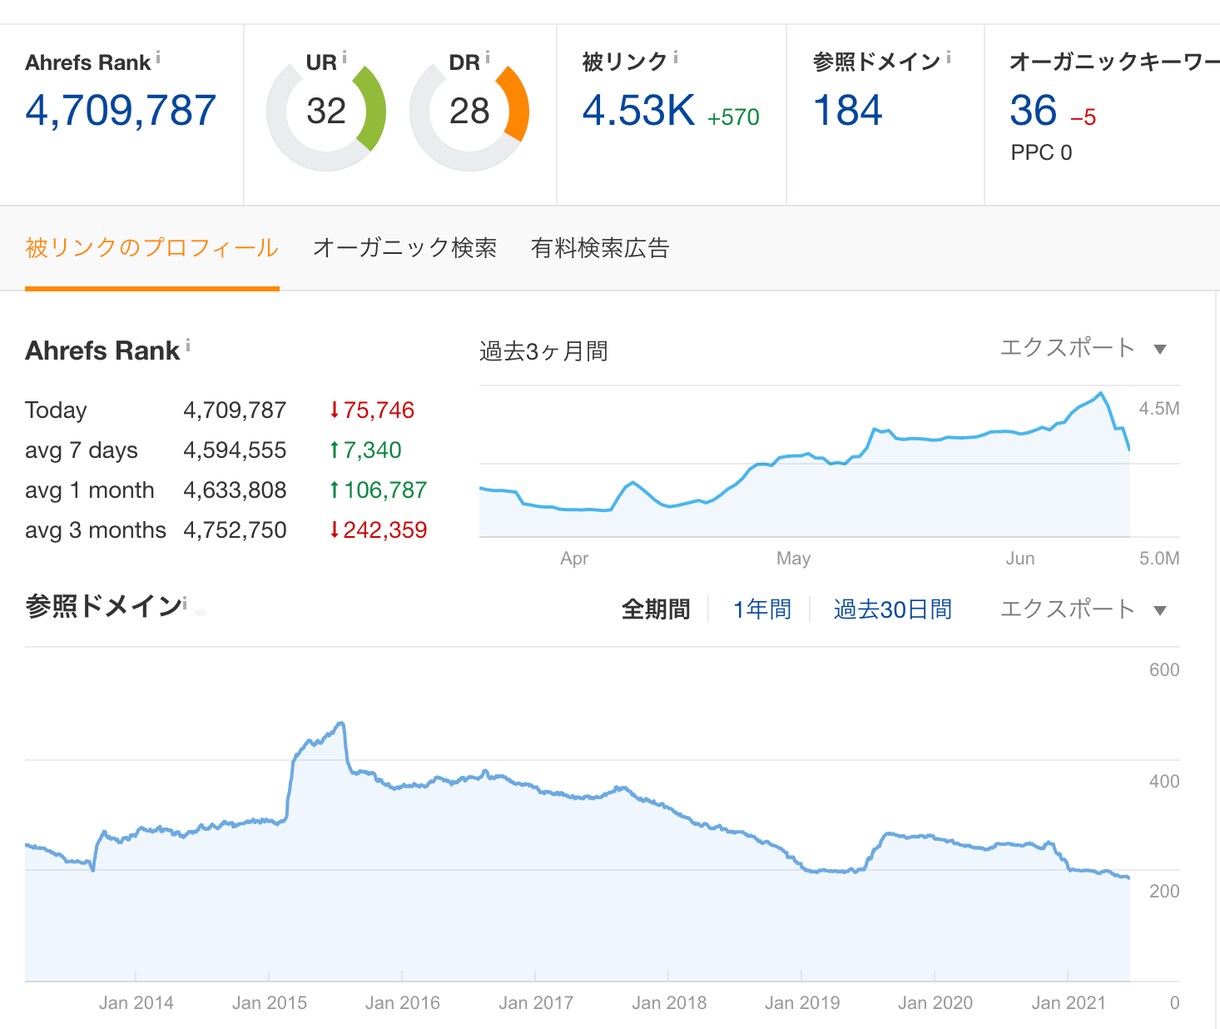The image size is (1220, 1029).
Task: Select the 被リンクのプロフィール tab
Action: pyautogui.click(x=152, y=248)
